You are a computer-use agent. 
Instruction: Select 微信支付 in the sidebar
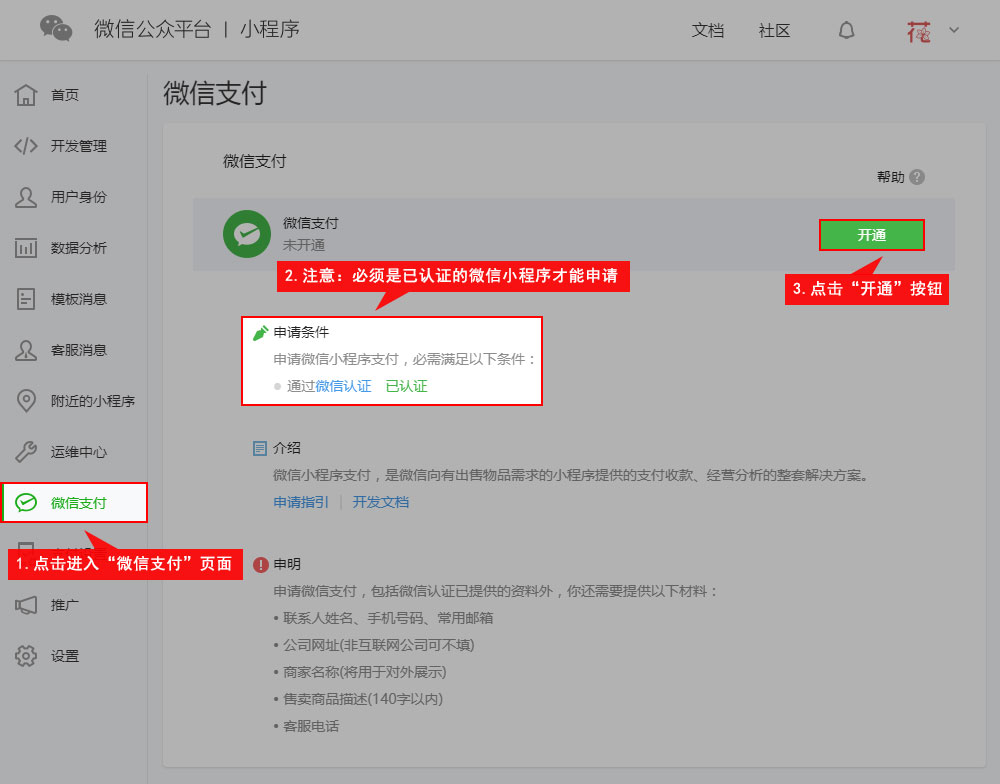(78, 502)
